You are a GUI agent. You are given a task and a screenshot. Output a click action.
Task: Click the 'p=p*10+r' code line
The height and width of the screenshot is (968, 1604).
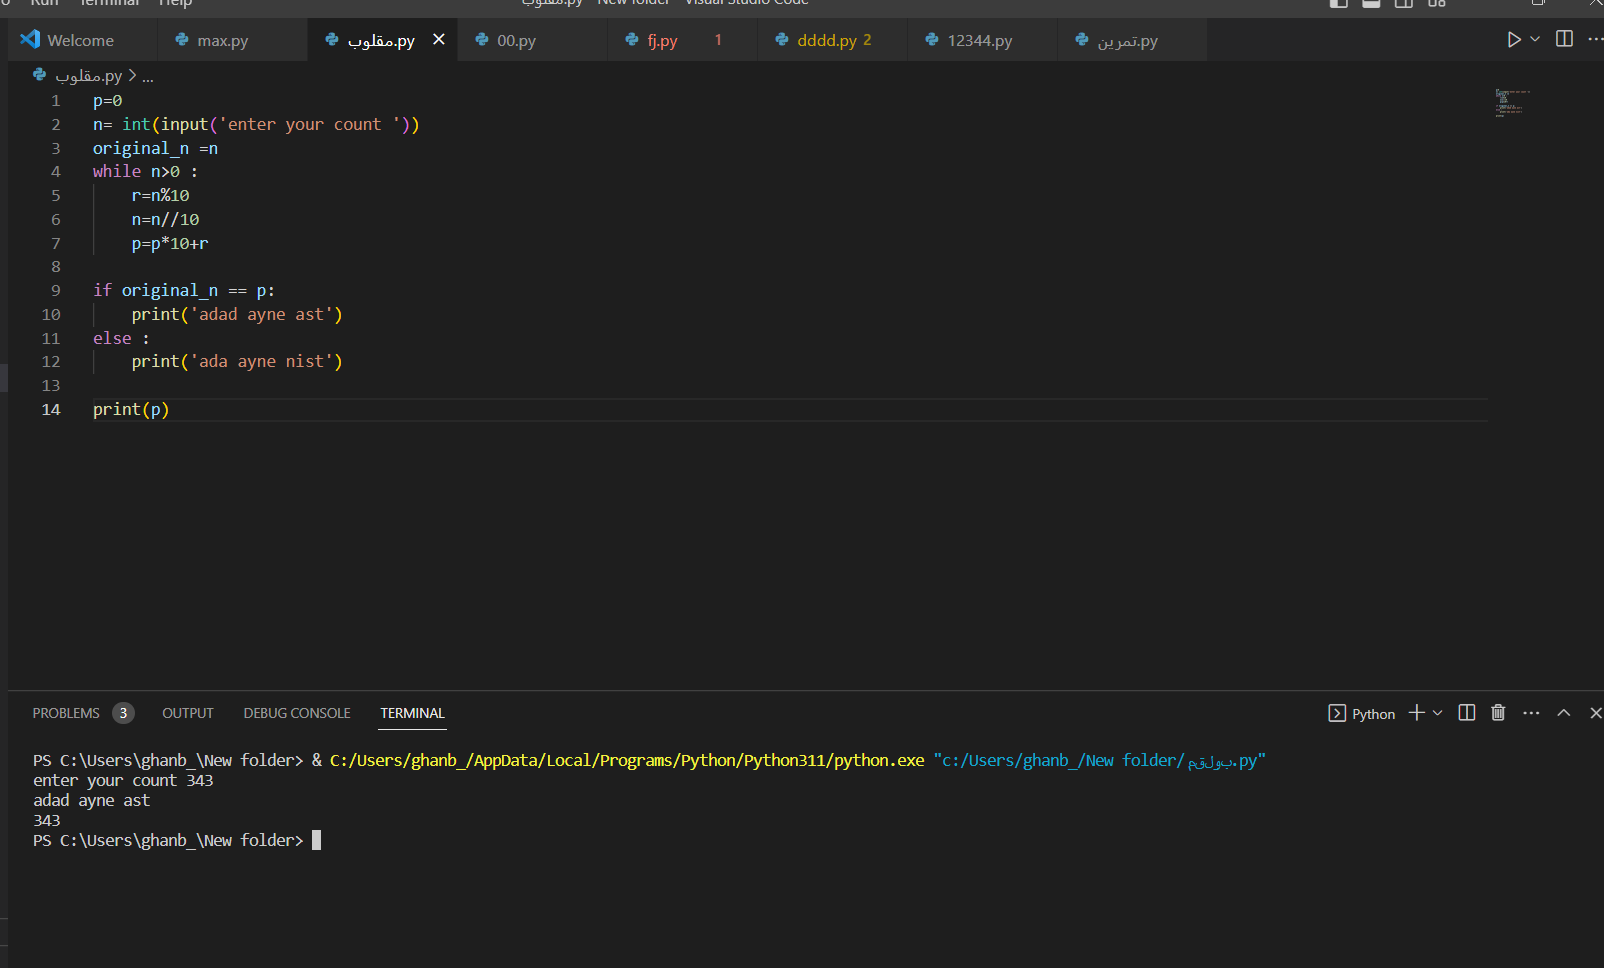[170, 244]
